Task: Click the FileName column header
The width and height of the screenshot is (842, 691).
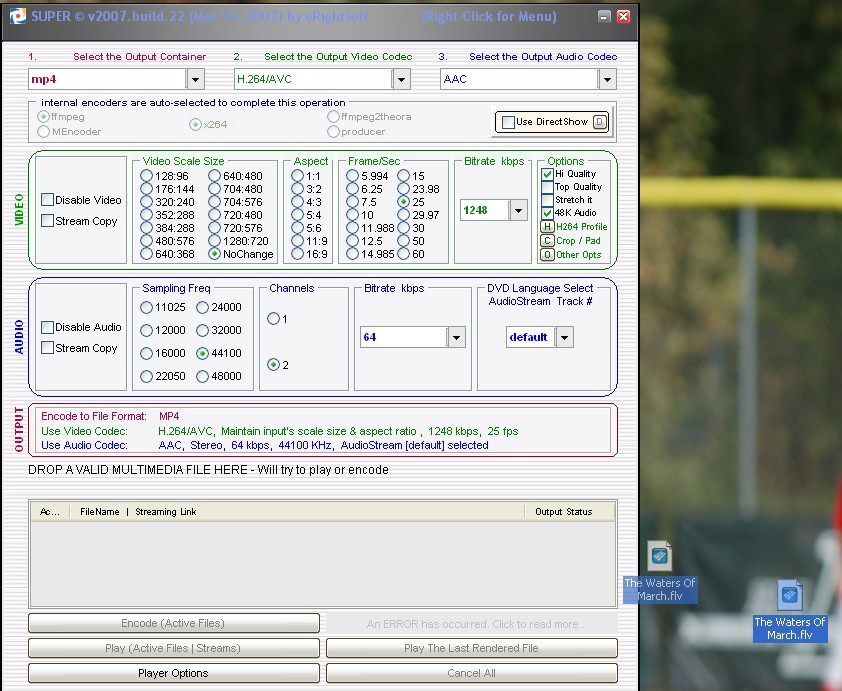Action: coord(99,512)
